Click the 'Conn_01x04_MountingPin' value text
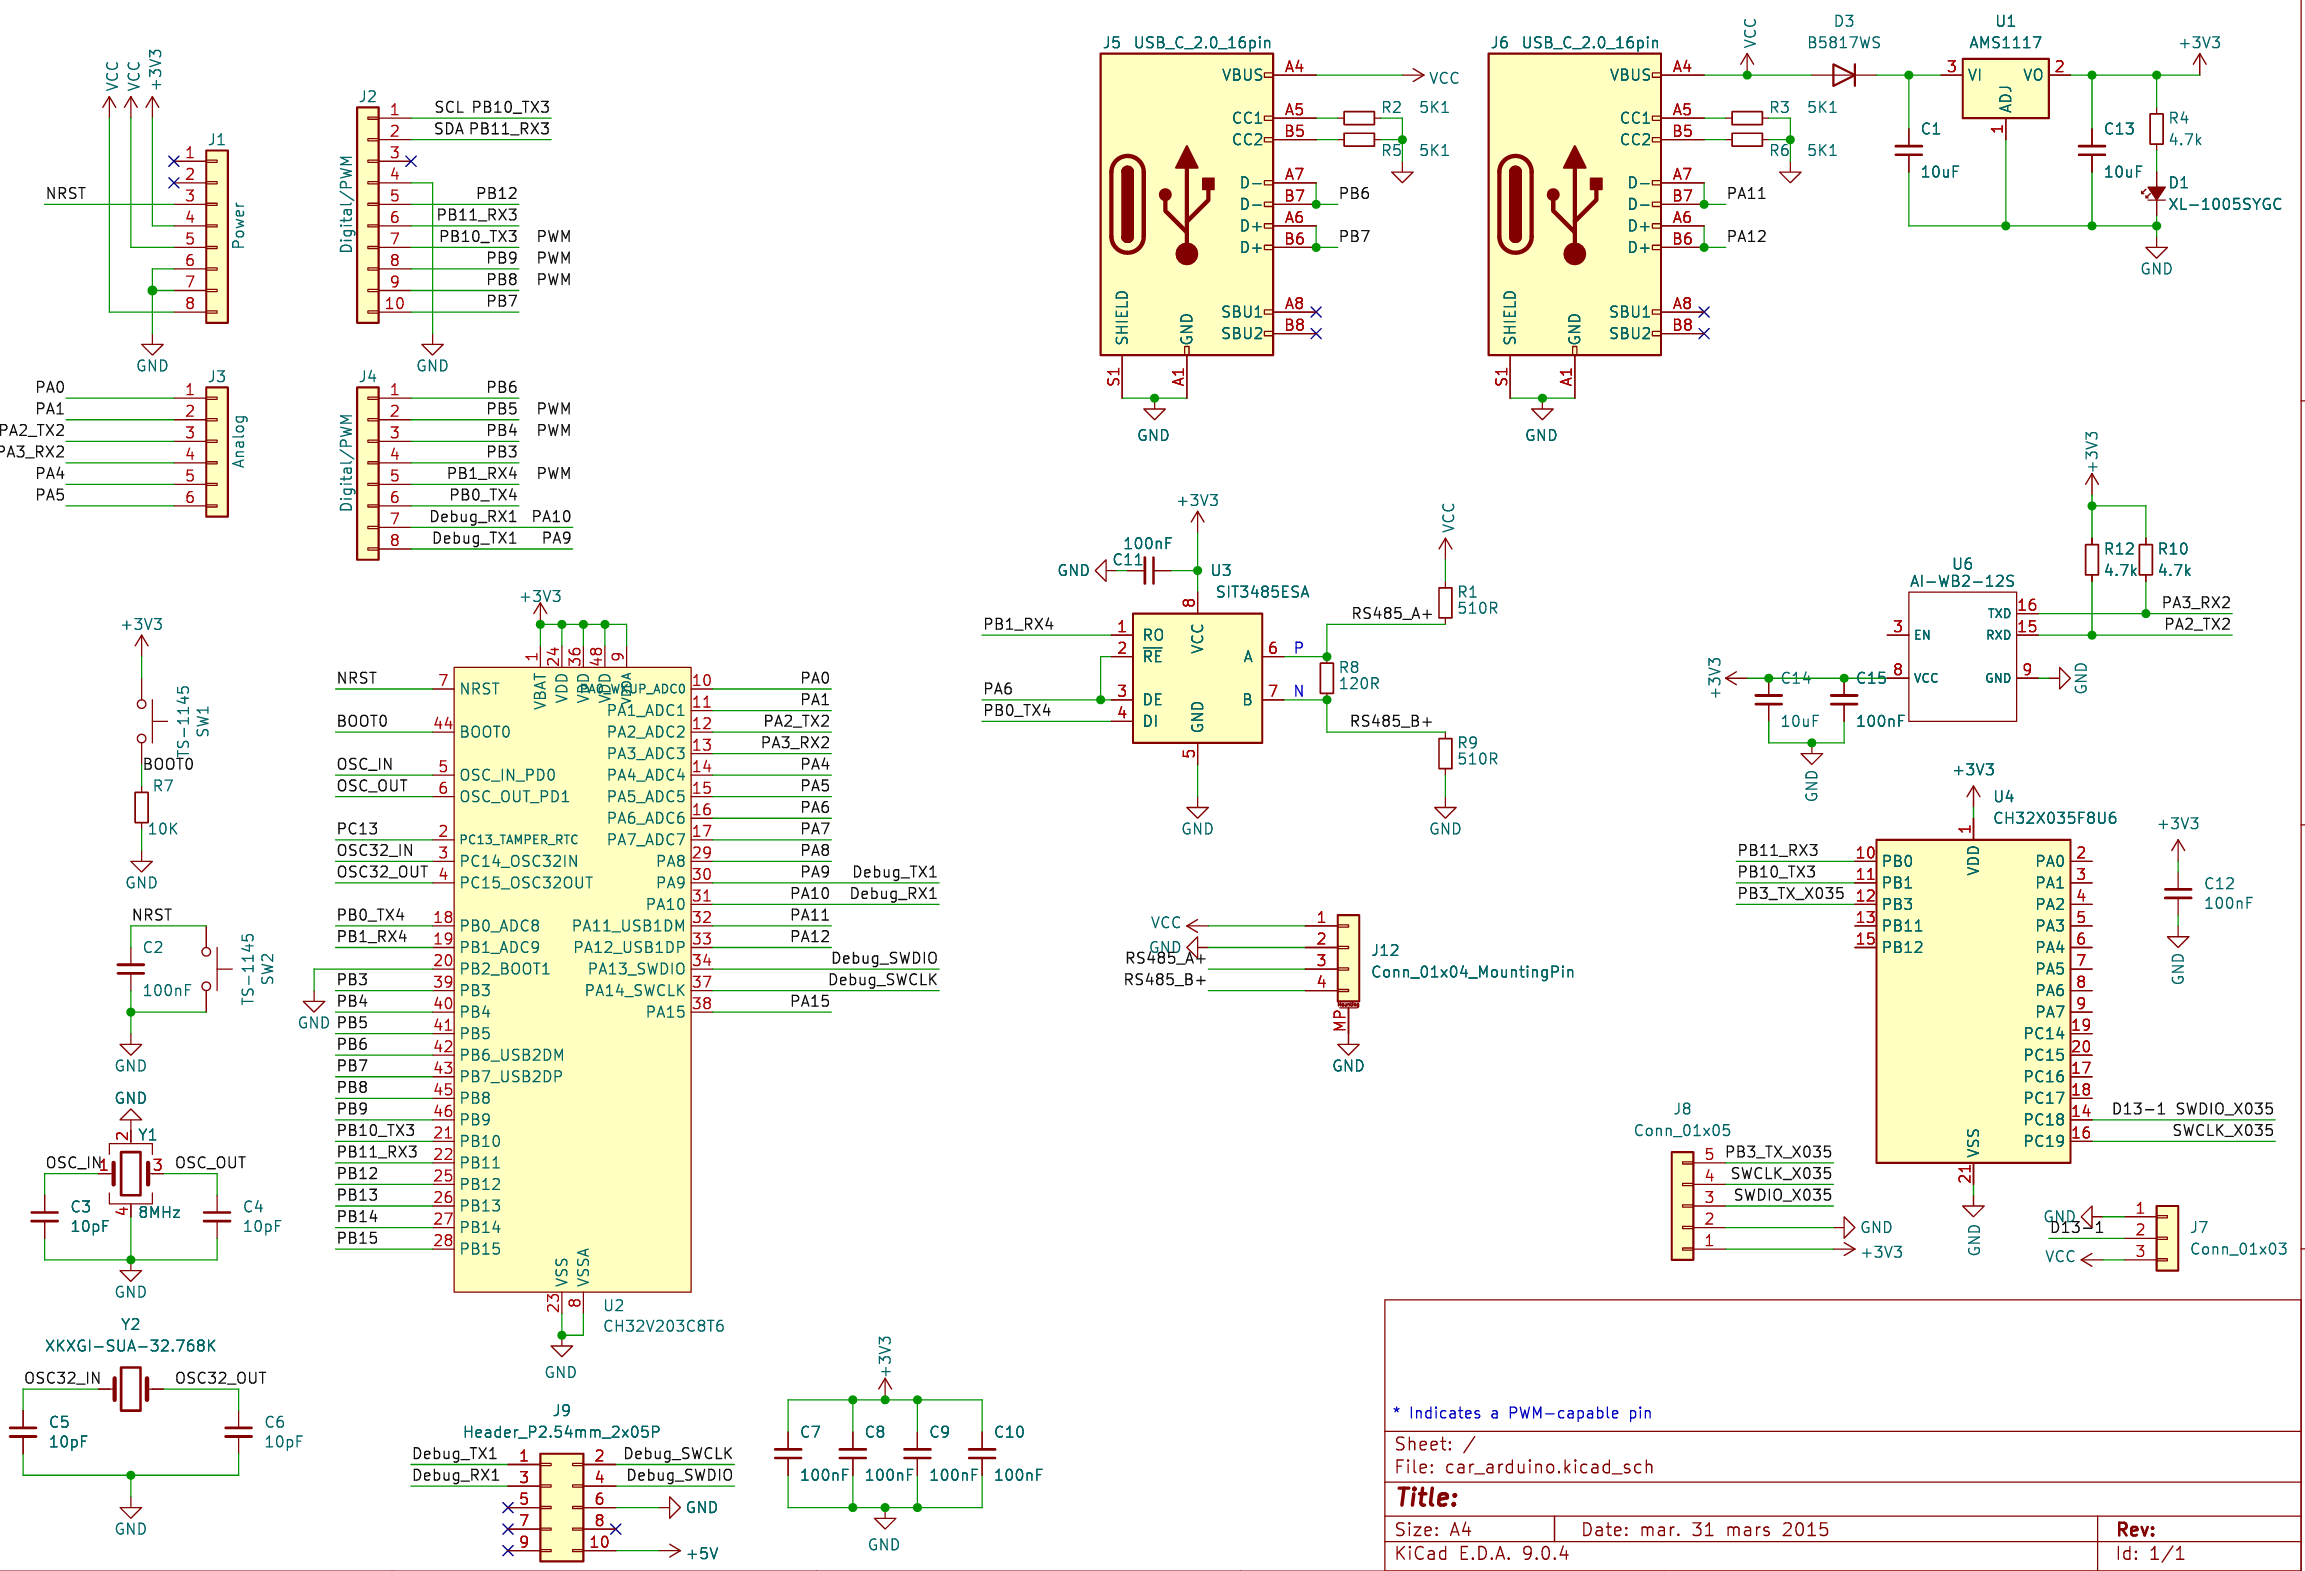This screenshot has height=1571, width=2305. coord(1472,972)
